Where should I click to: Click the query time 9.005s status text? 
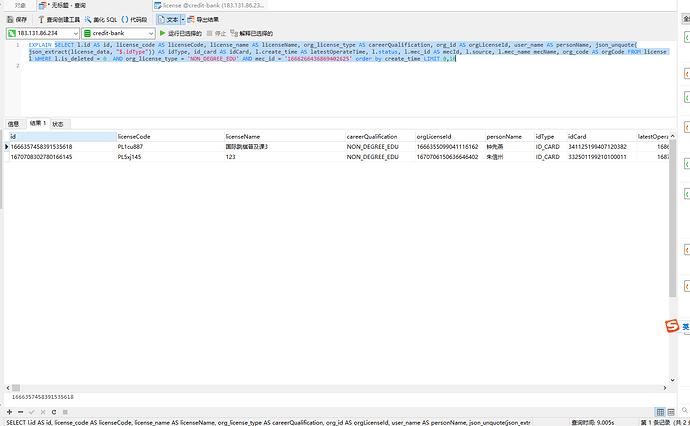592,422
